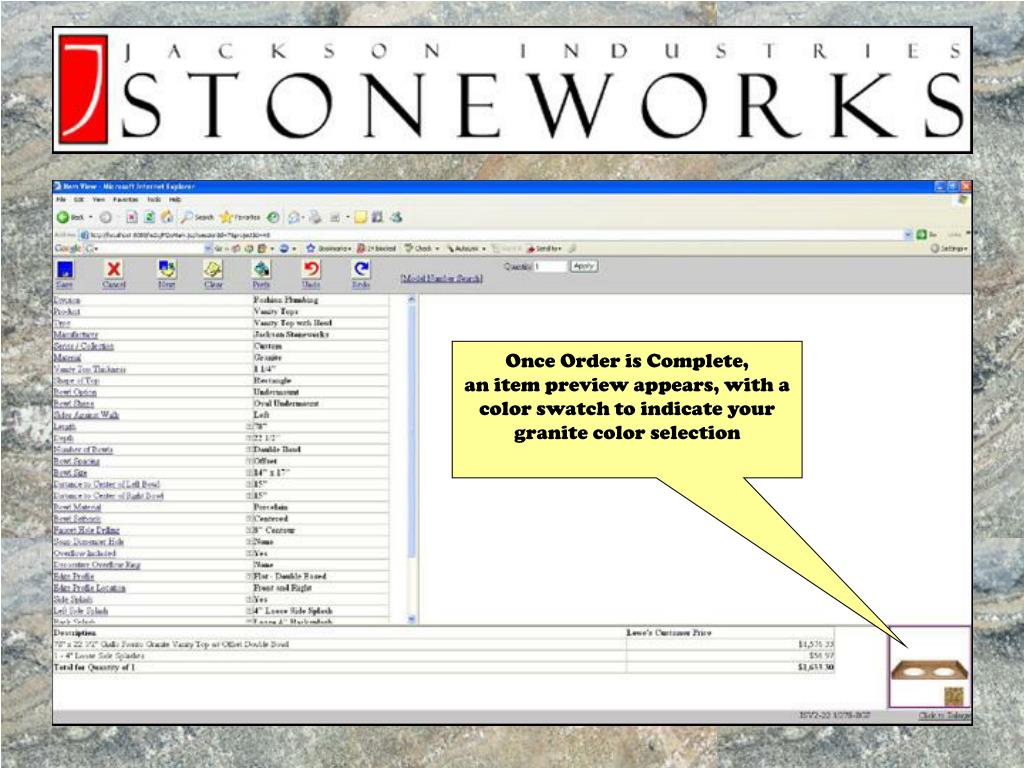Open the File menu

tap(61, 199)
